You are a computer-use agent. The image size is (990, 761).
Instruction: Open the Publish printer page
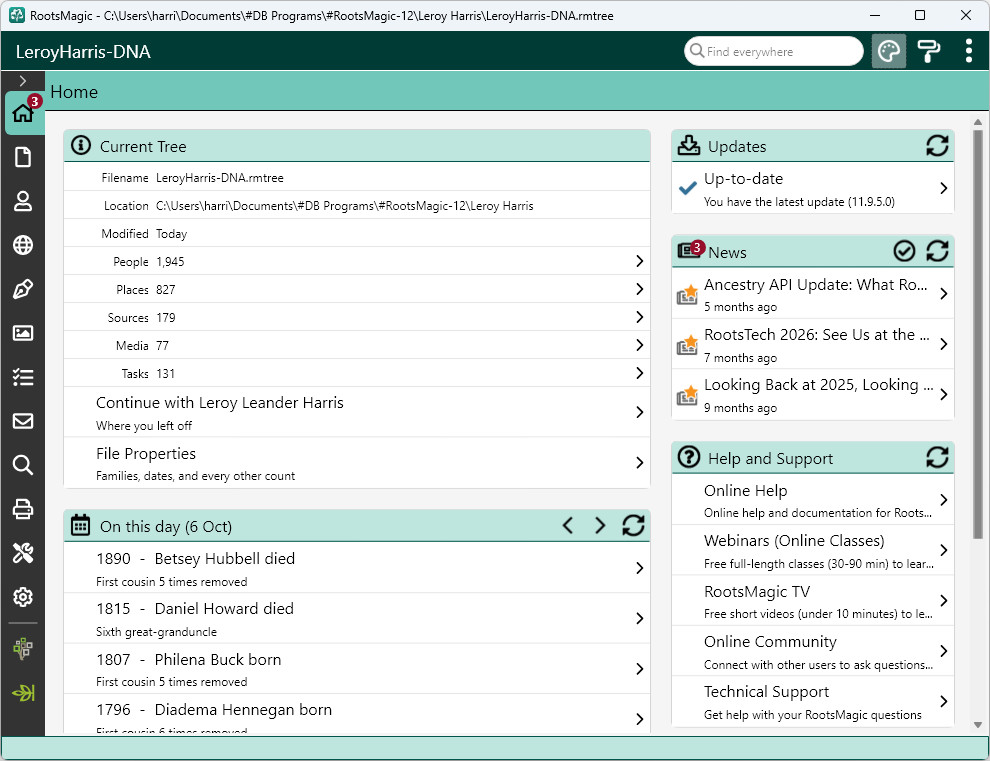23,509
